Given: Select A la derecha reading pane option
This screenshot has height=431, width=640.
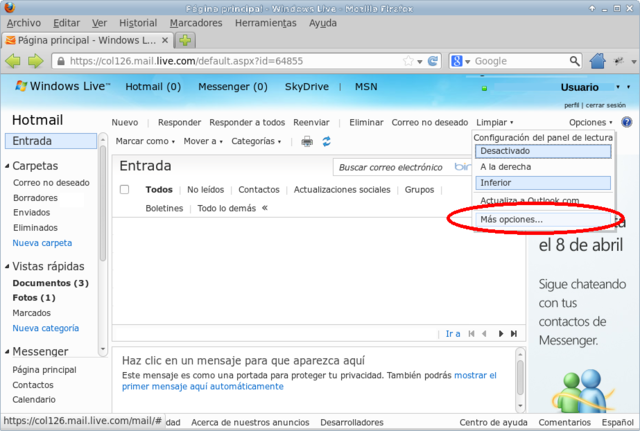Looking at the screenshot, I should pyautogui.click(x=543, y=167).
